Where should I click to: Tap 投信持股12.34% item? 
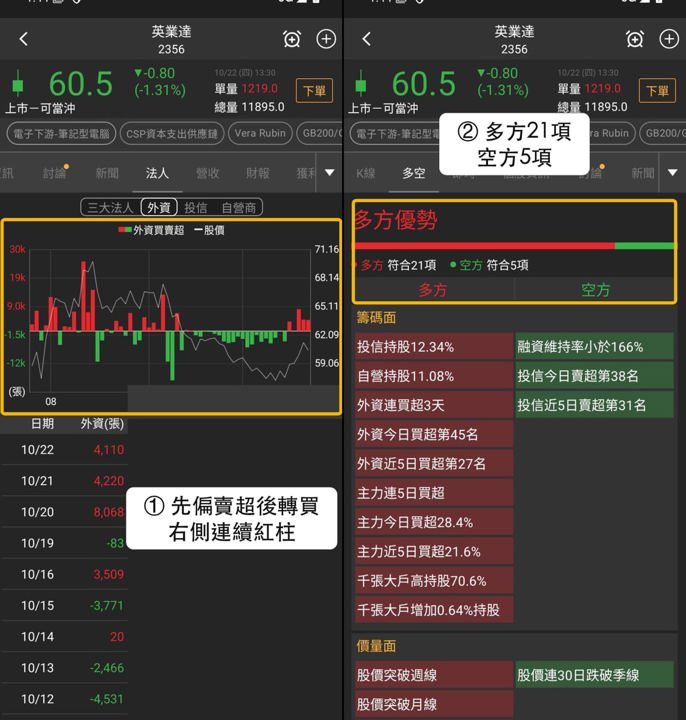[434, 347]
